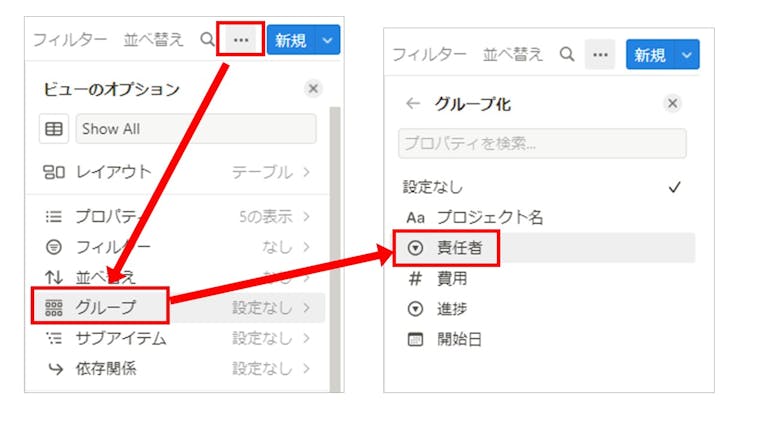Expand chevron on サブアイテム row
768x432 pixels.
tap(307, 338)
